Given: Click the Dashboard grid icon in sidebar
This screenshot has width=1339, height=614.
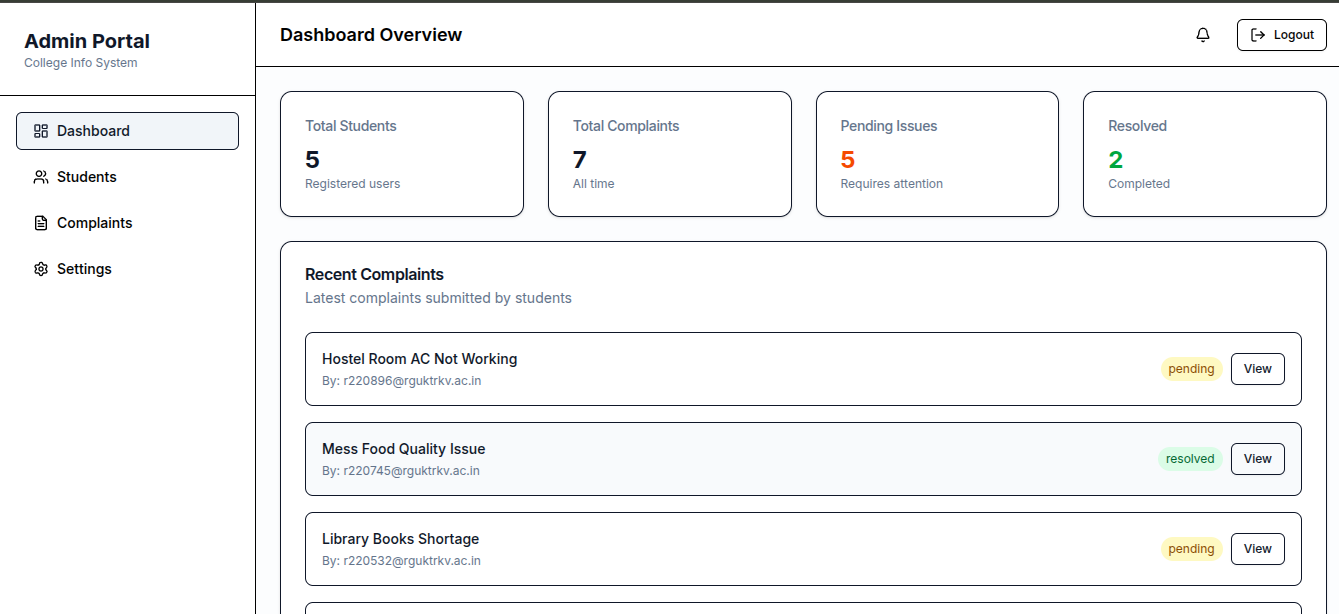Looking at the screenshot, I should pos(41,131).
